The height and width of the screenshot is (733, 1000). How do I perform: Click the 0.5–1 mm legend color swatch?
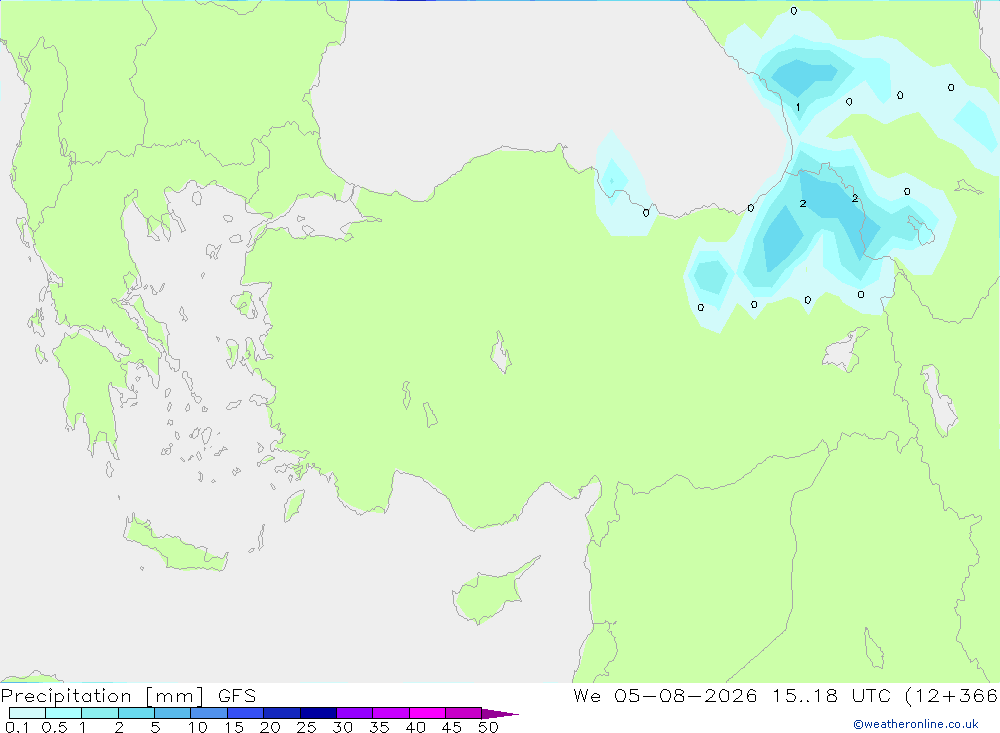[64, 713]
